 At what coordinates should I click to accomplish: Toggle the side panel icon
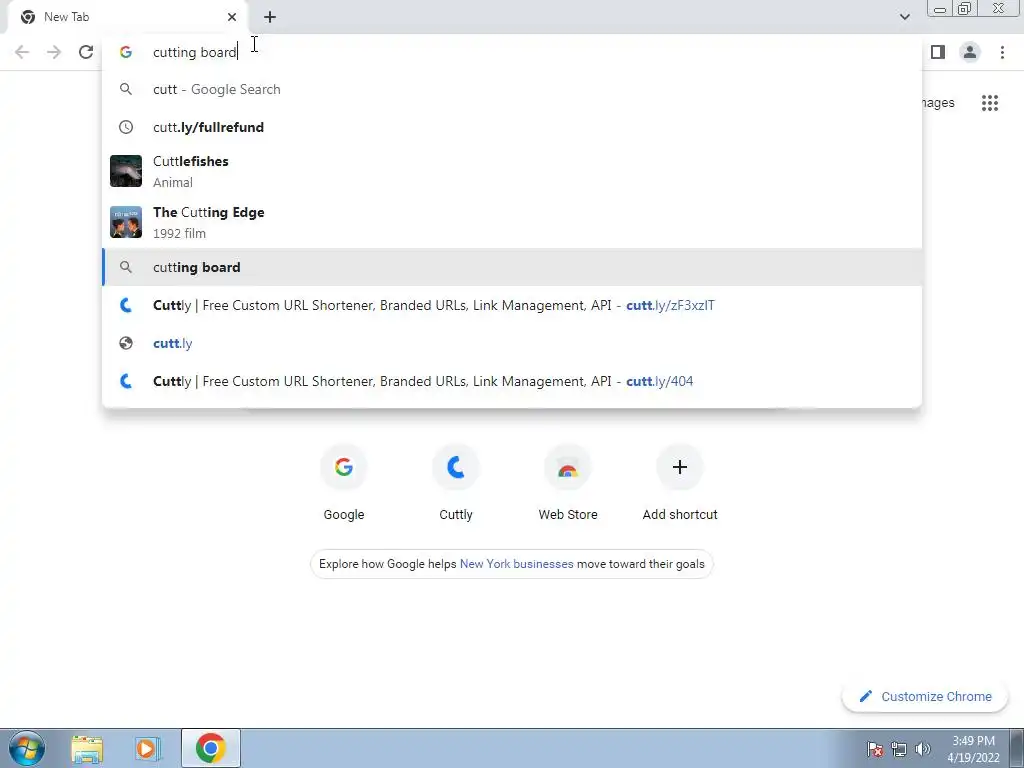coord(938,52)
